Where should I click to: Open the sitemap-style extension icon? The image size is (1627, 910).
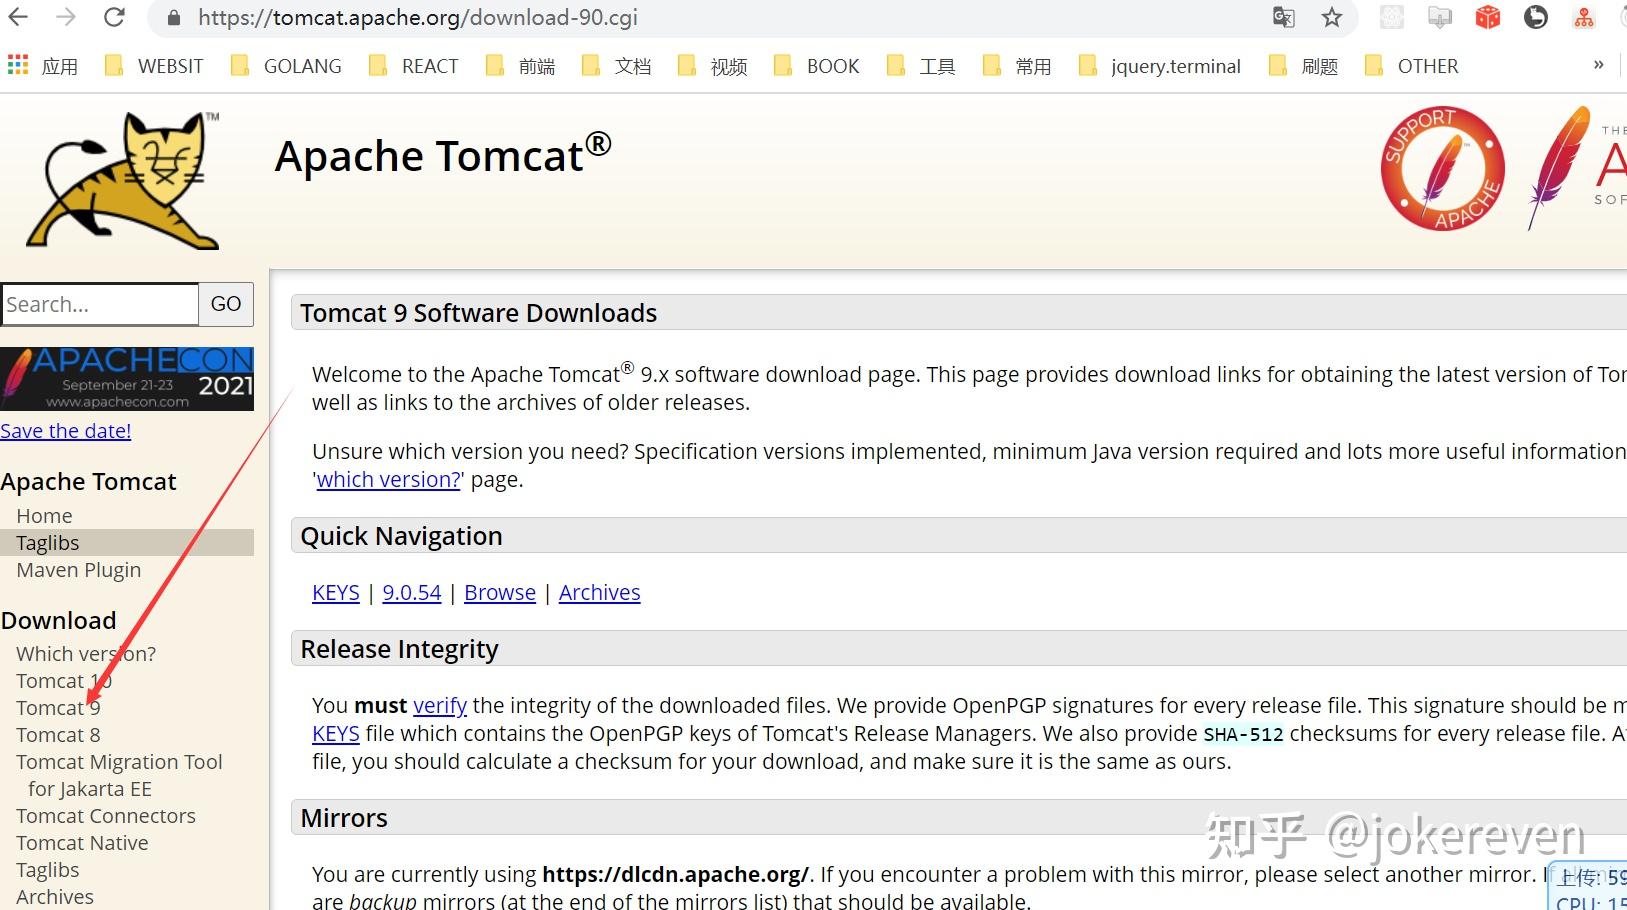[x=1583, y=17]
